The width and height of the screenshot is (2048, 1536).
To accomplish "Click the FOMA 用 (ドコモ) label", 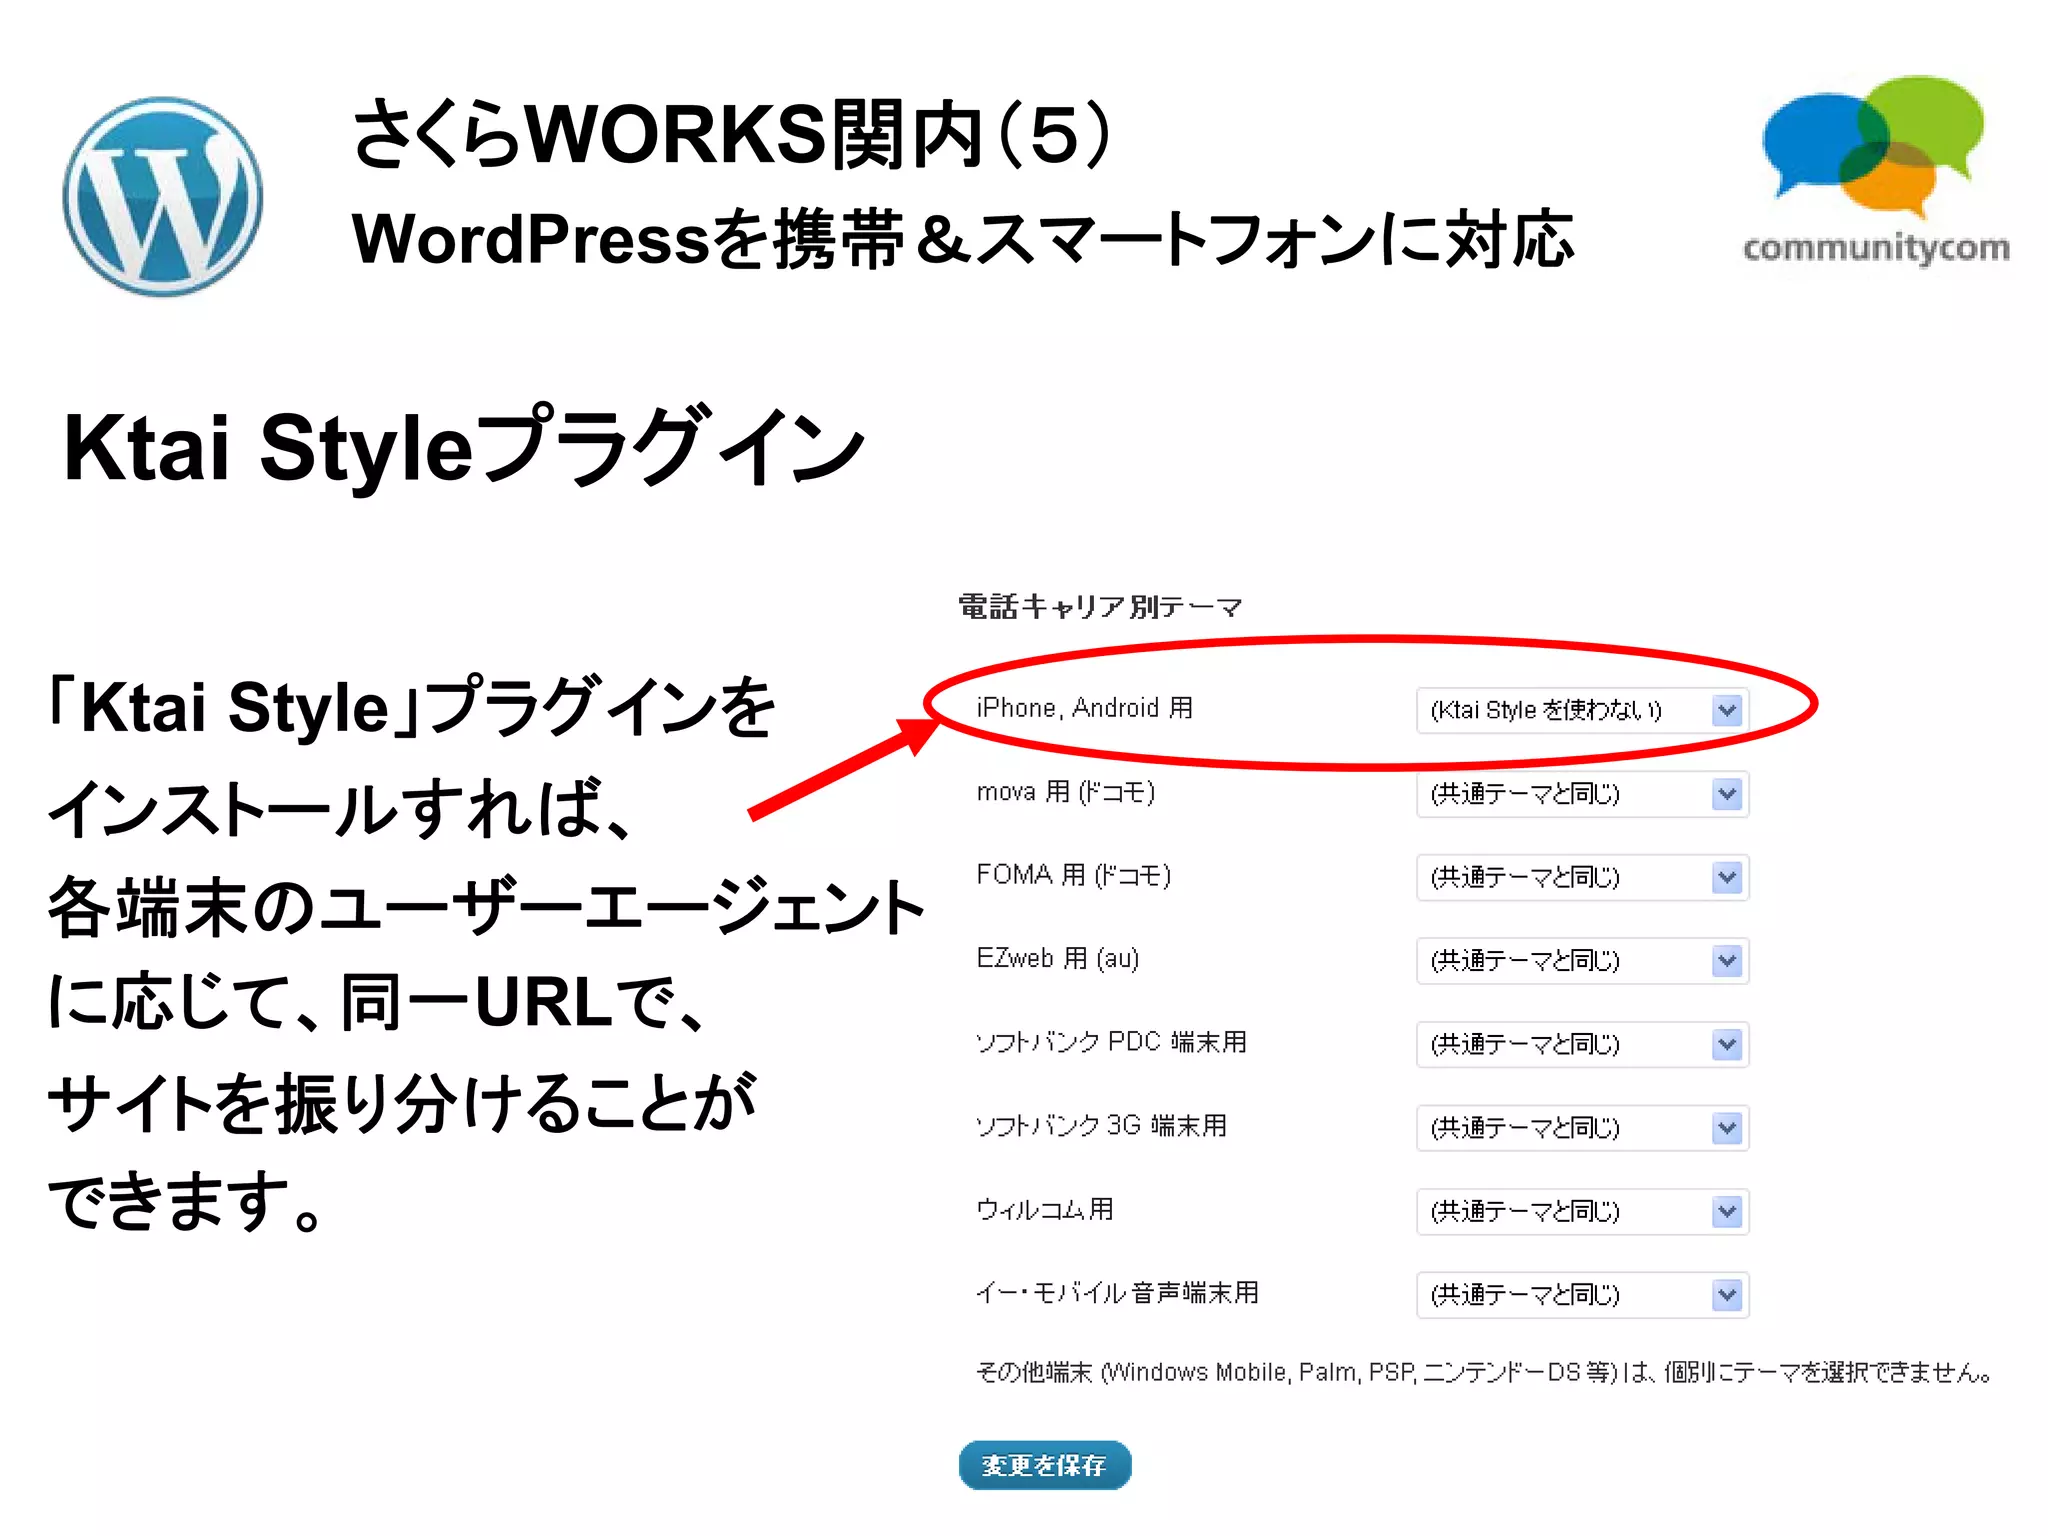I will pyautogui.click(x=1073, y=875).
